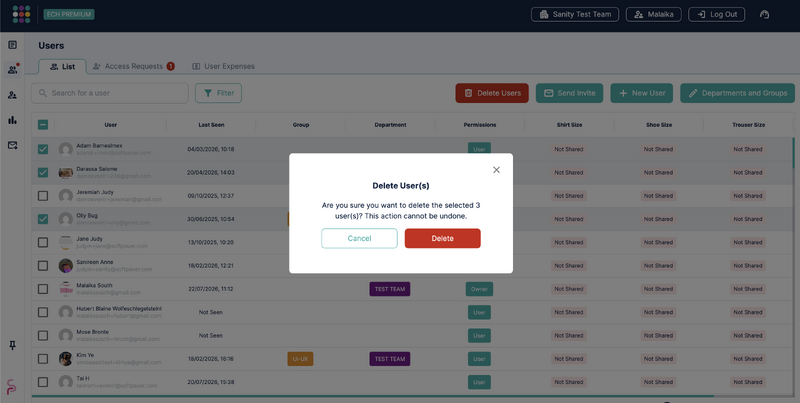Click the Log Out button

(716, 14)
